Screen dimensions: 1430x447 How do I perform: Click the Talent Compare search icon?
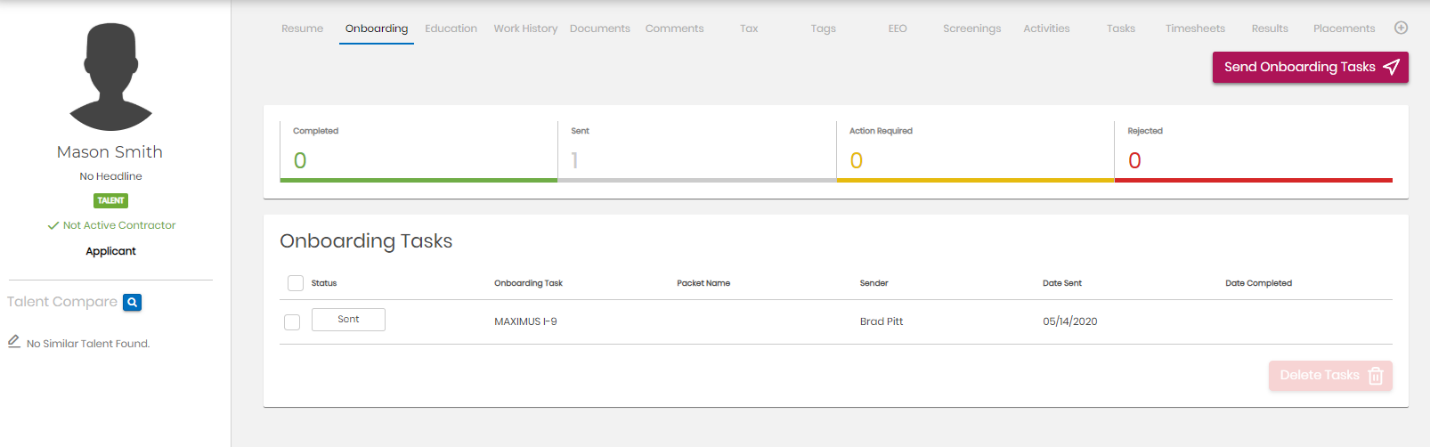[x=133, y=302]
